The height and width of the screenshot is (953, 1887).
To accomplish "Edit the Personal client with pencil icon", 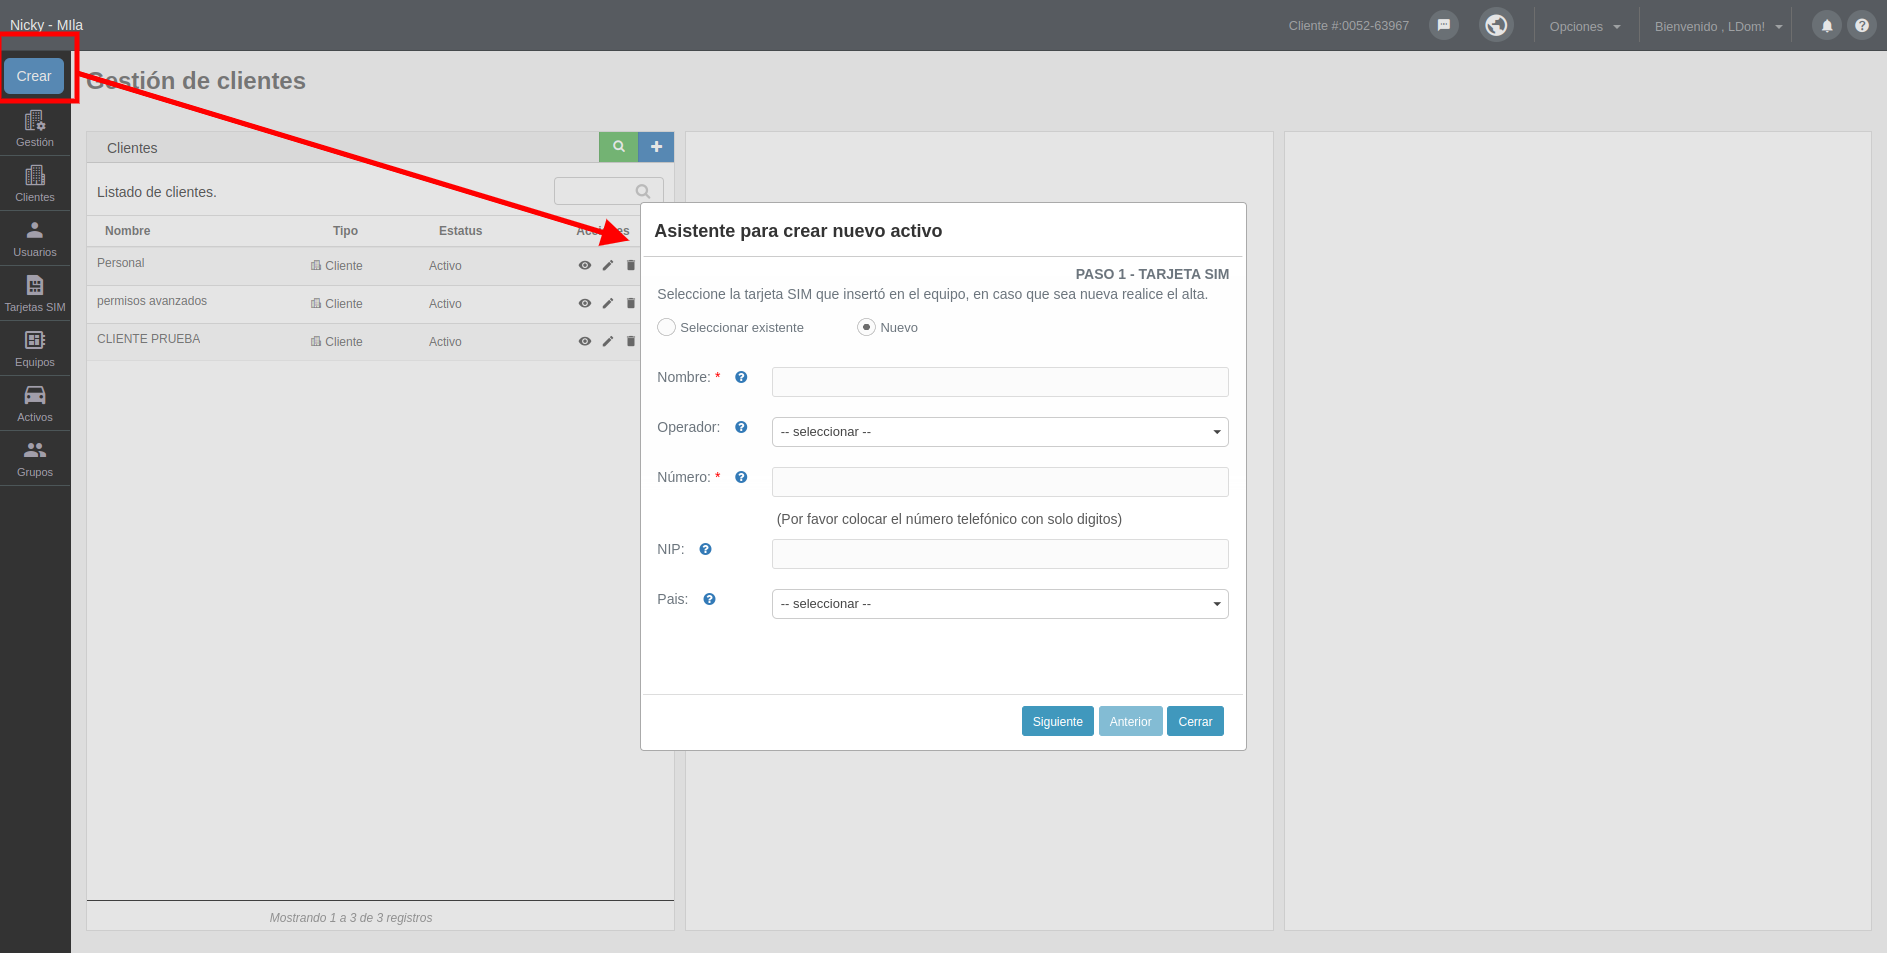I will (608, 265).
